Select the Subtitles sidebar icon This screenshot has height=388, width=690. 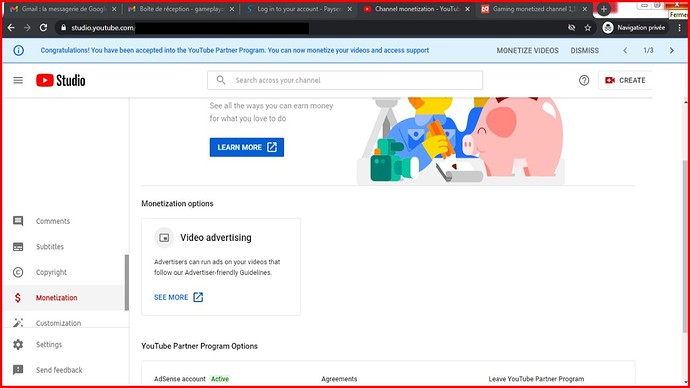[18, 247]
